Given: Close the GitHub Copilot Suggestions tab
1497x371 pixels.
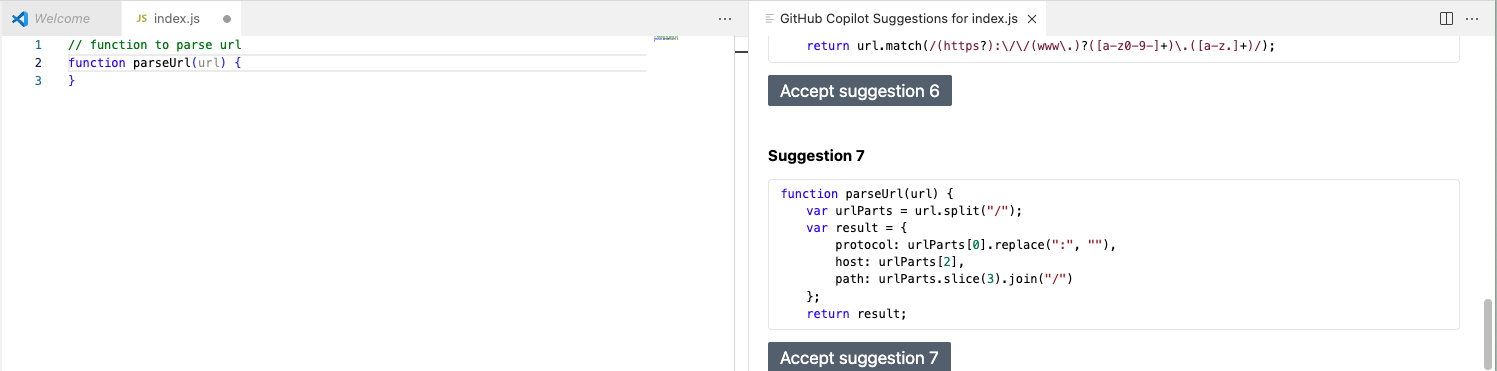Looking at the screenshot, I should pyautogui.click(x=1033, y=18).
